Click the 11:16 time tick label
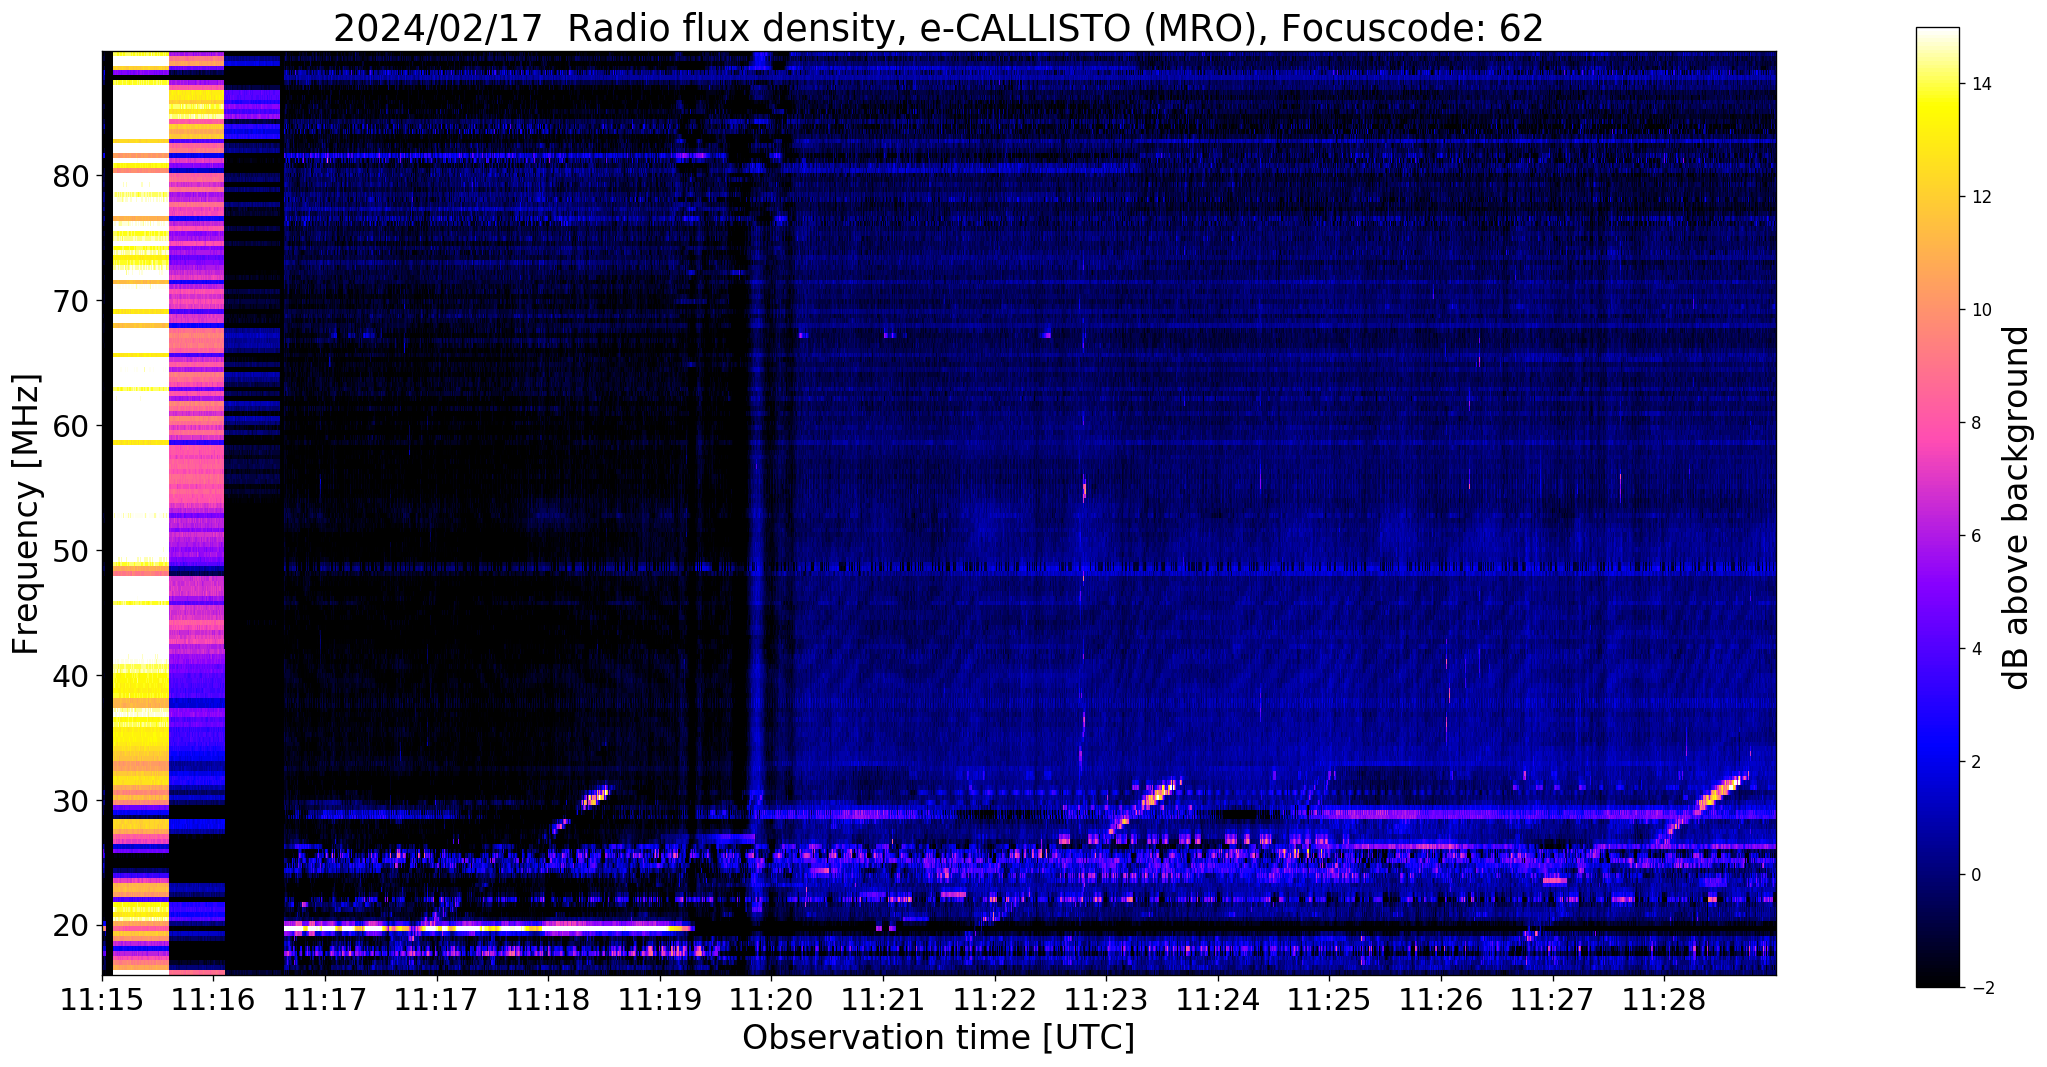 pos(213,1001)
